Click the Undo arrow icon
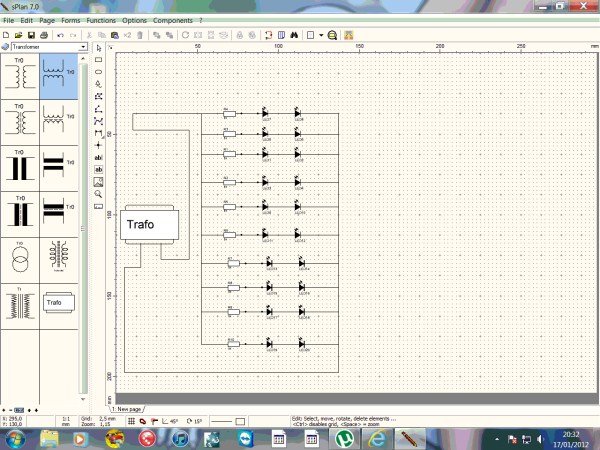The height and width of the screenshot is (450, 600). coord(61,35)
